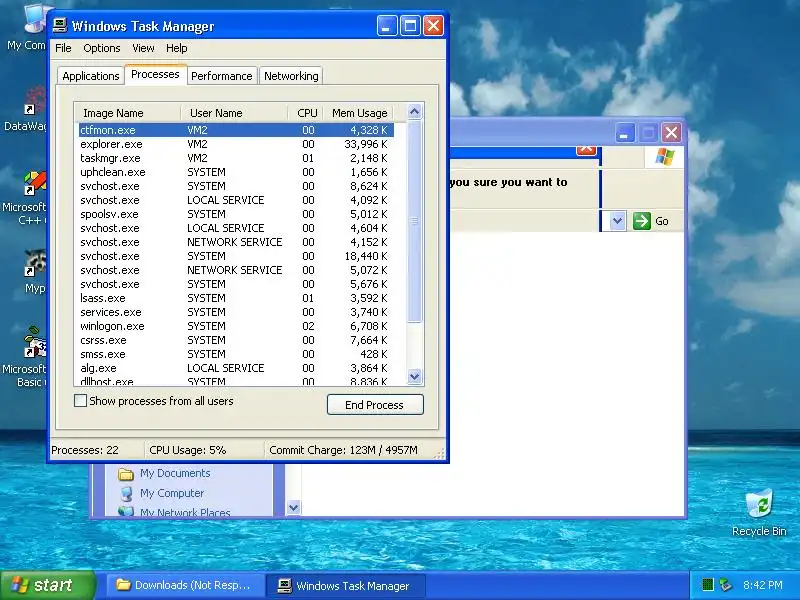The image size is (800, 600).
Task: Click the Windows flag logo in Downloads window
Action: click(x=664, y=157)
